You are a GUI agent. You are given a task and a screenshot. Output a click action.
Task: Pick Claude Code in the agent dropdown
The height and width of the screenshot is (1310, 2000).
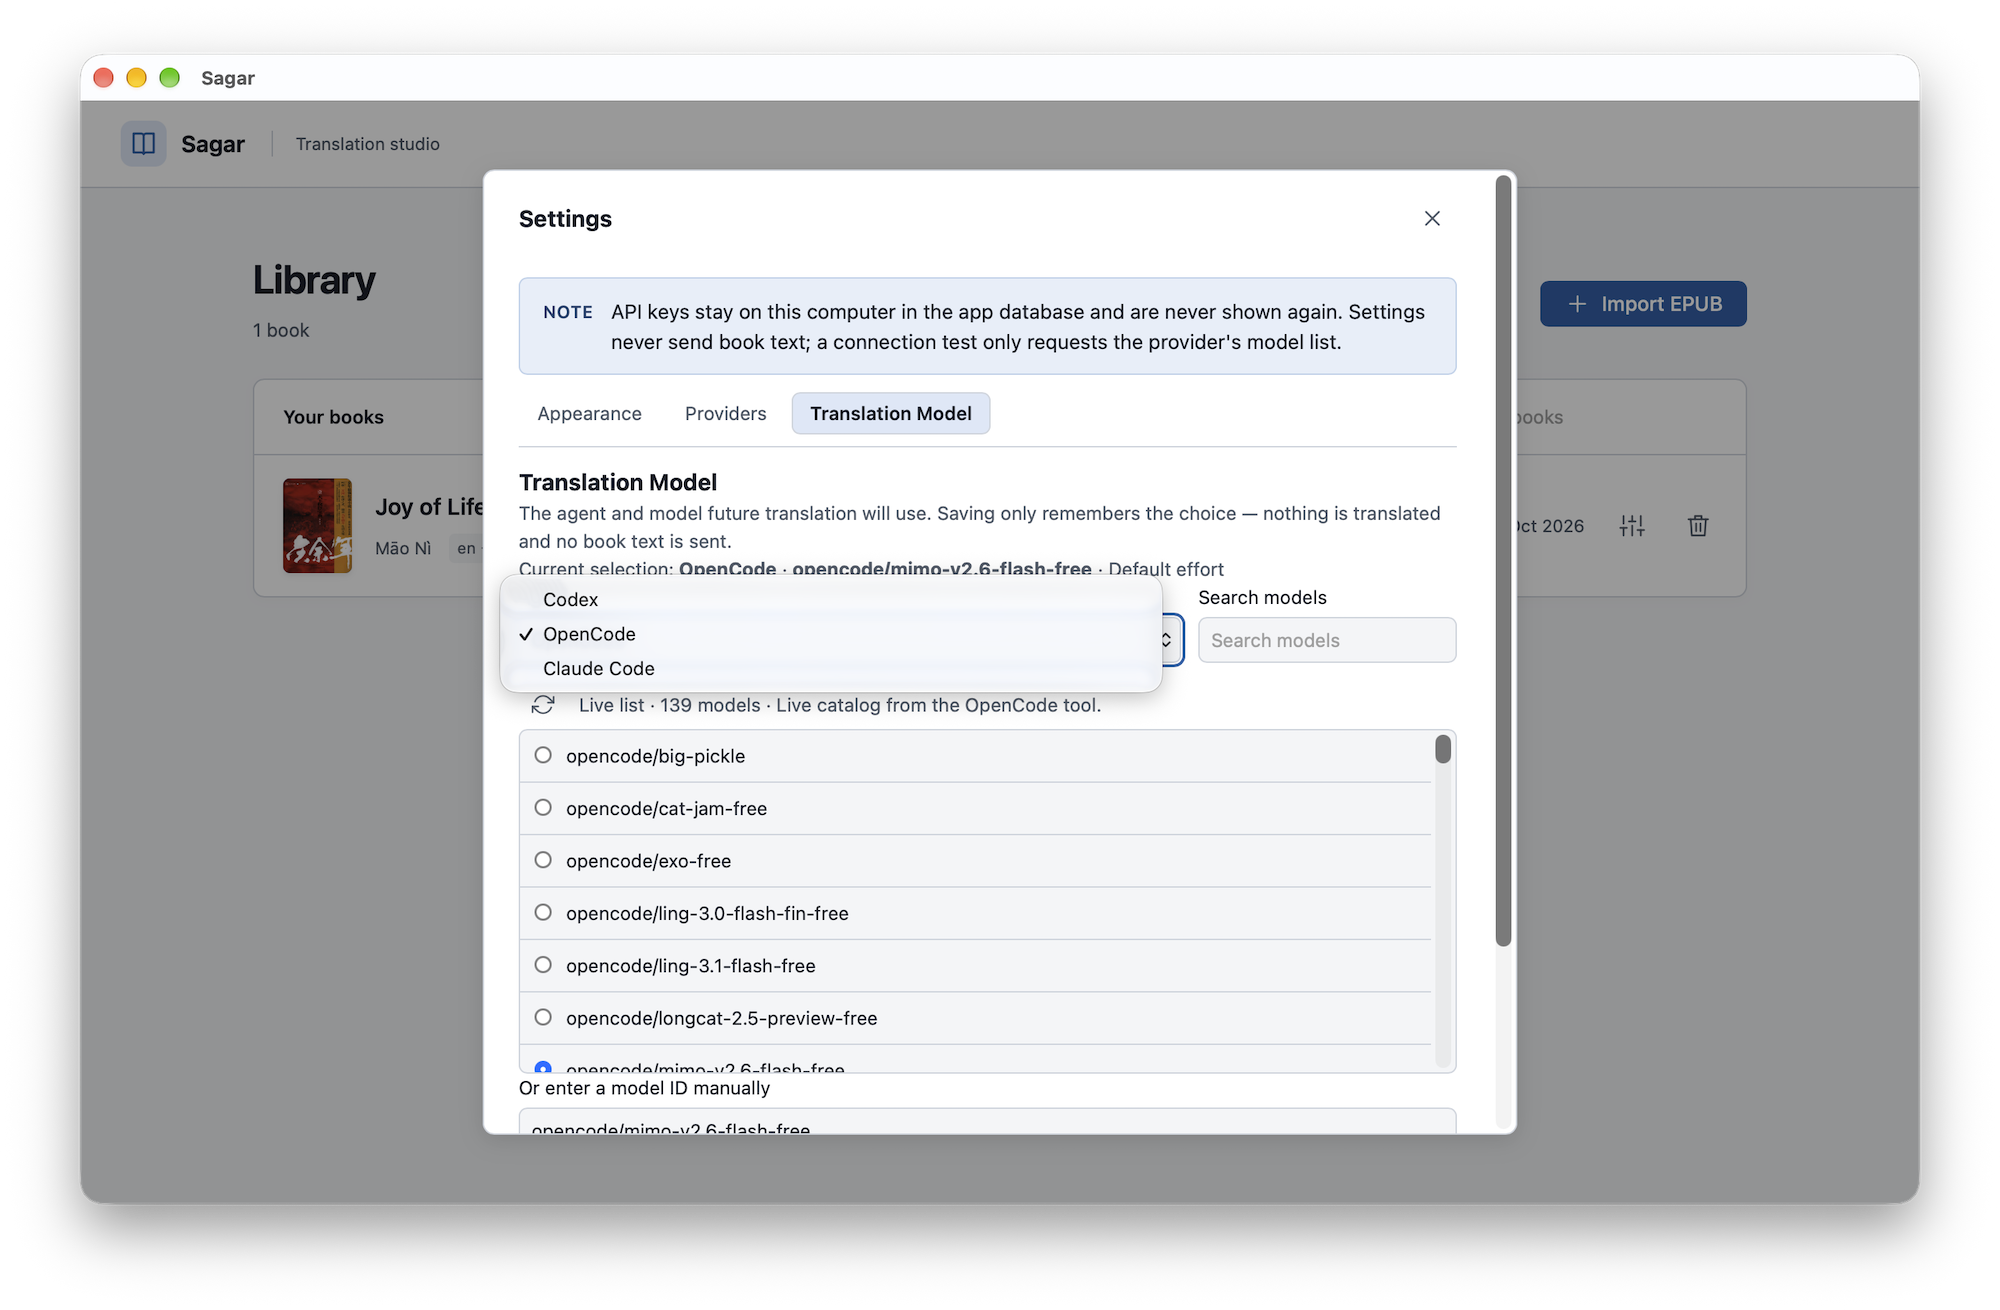pyautogui.click(x=831, y=668)
